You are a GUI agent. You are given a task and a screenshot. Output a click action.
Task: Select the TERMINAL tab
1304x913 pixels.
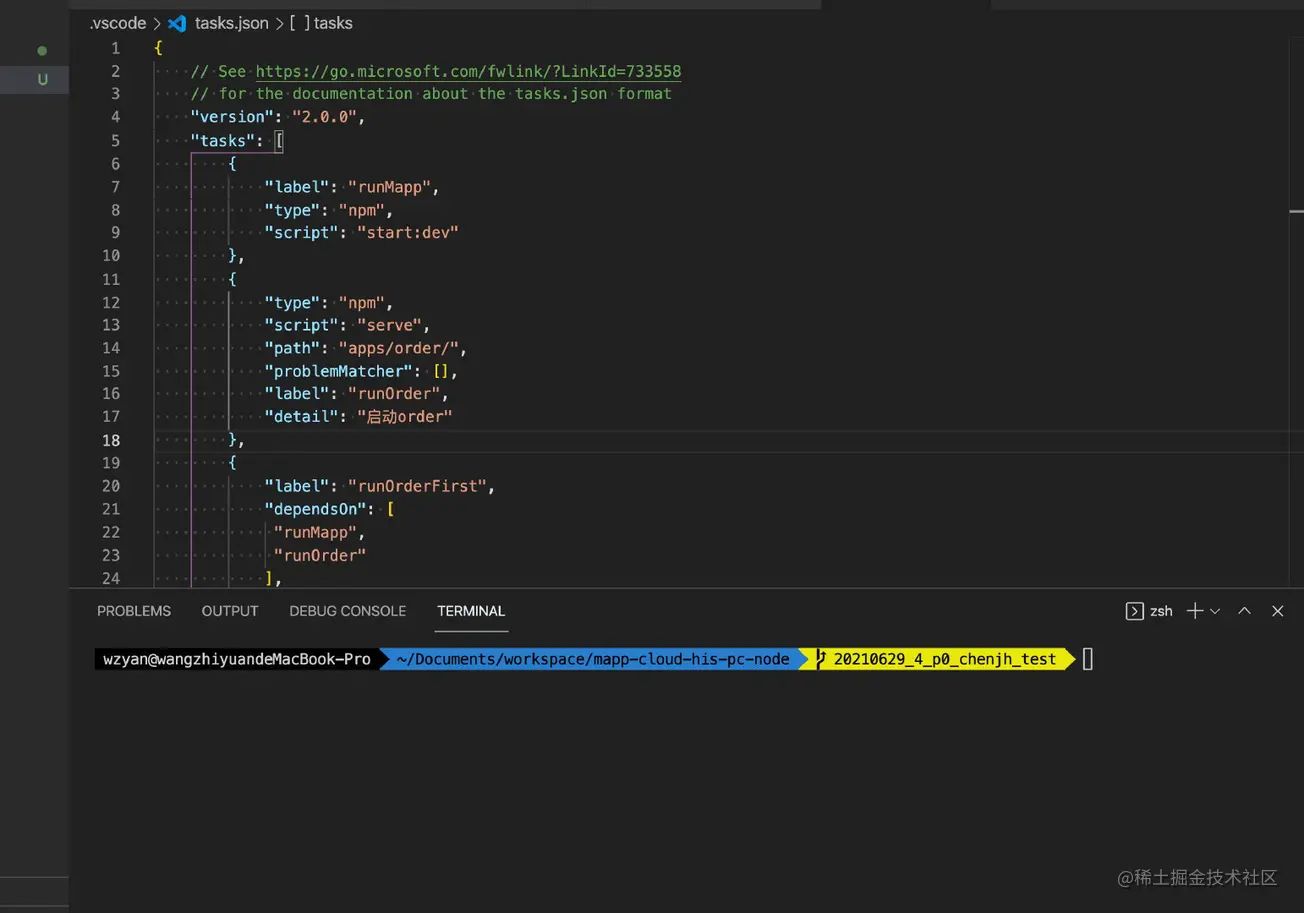[x=471, y=611]
